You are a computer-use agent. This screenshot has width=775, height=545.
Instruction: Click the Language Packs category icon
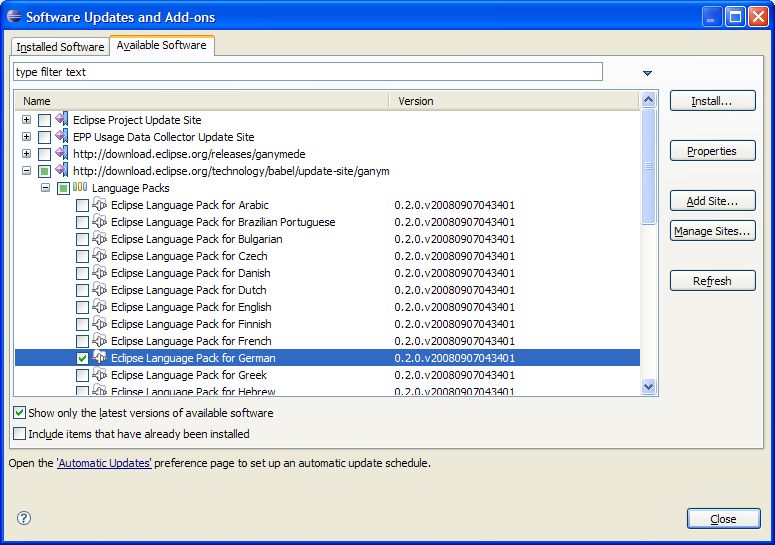point(80,187)
